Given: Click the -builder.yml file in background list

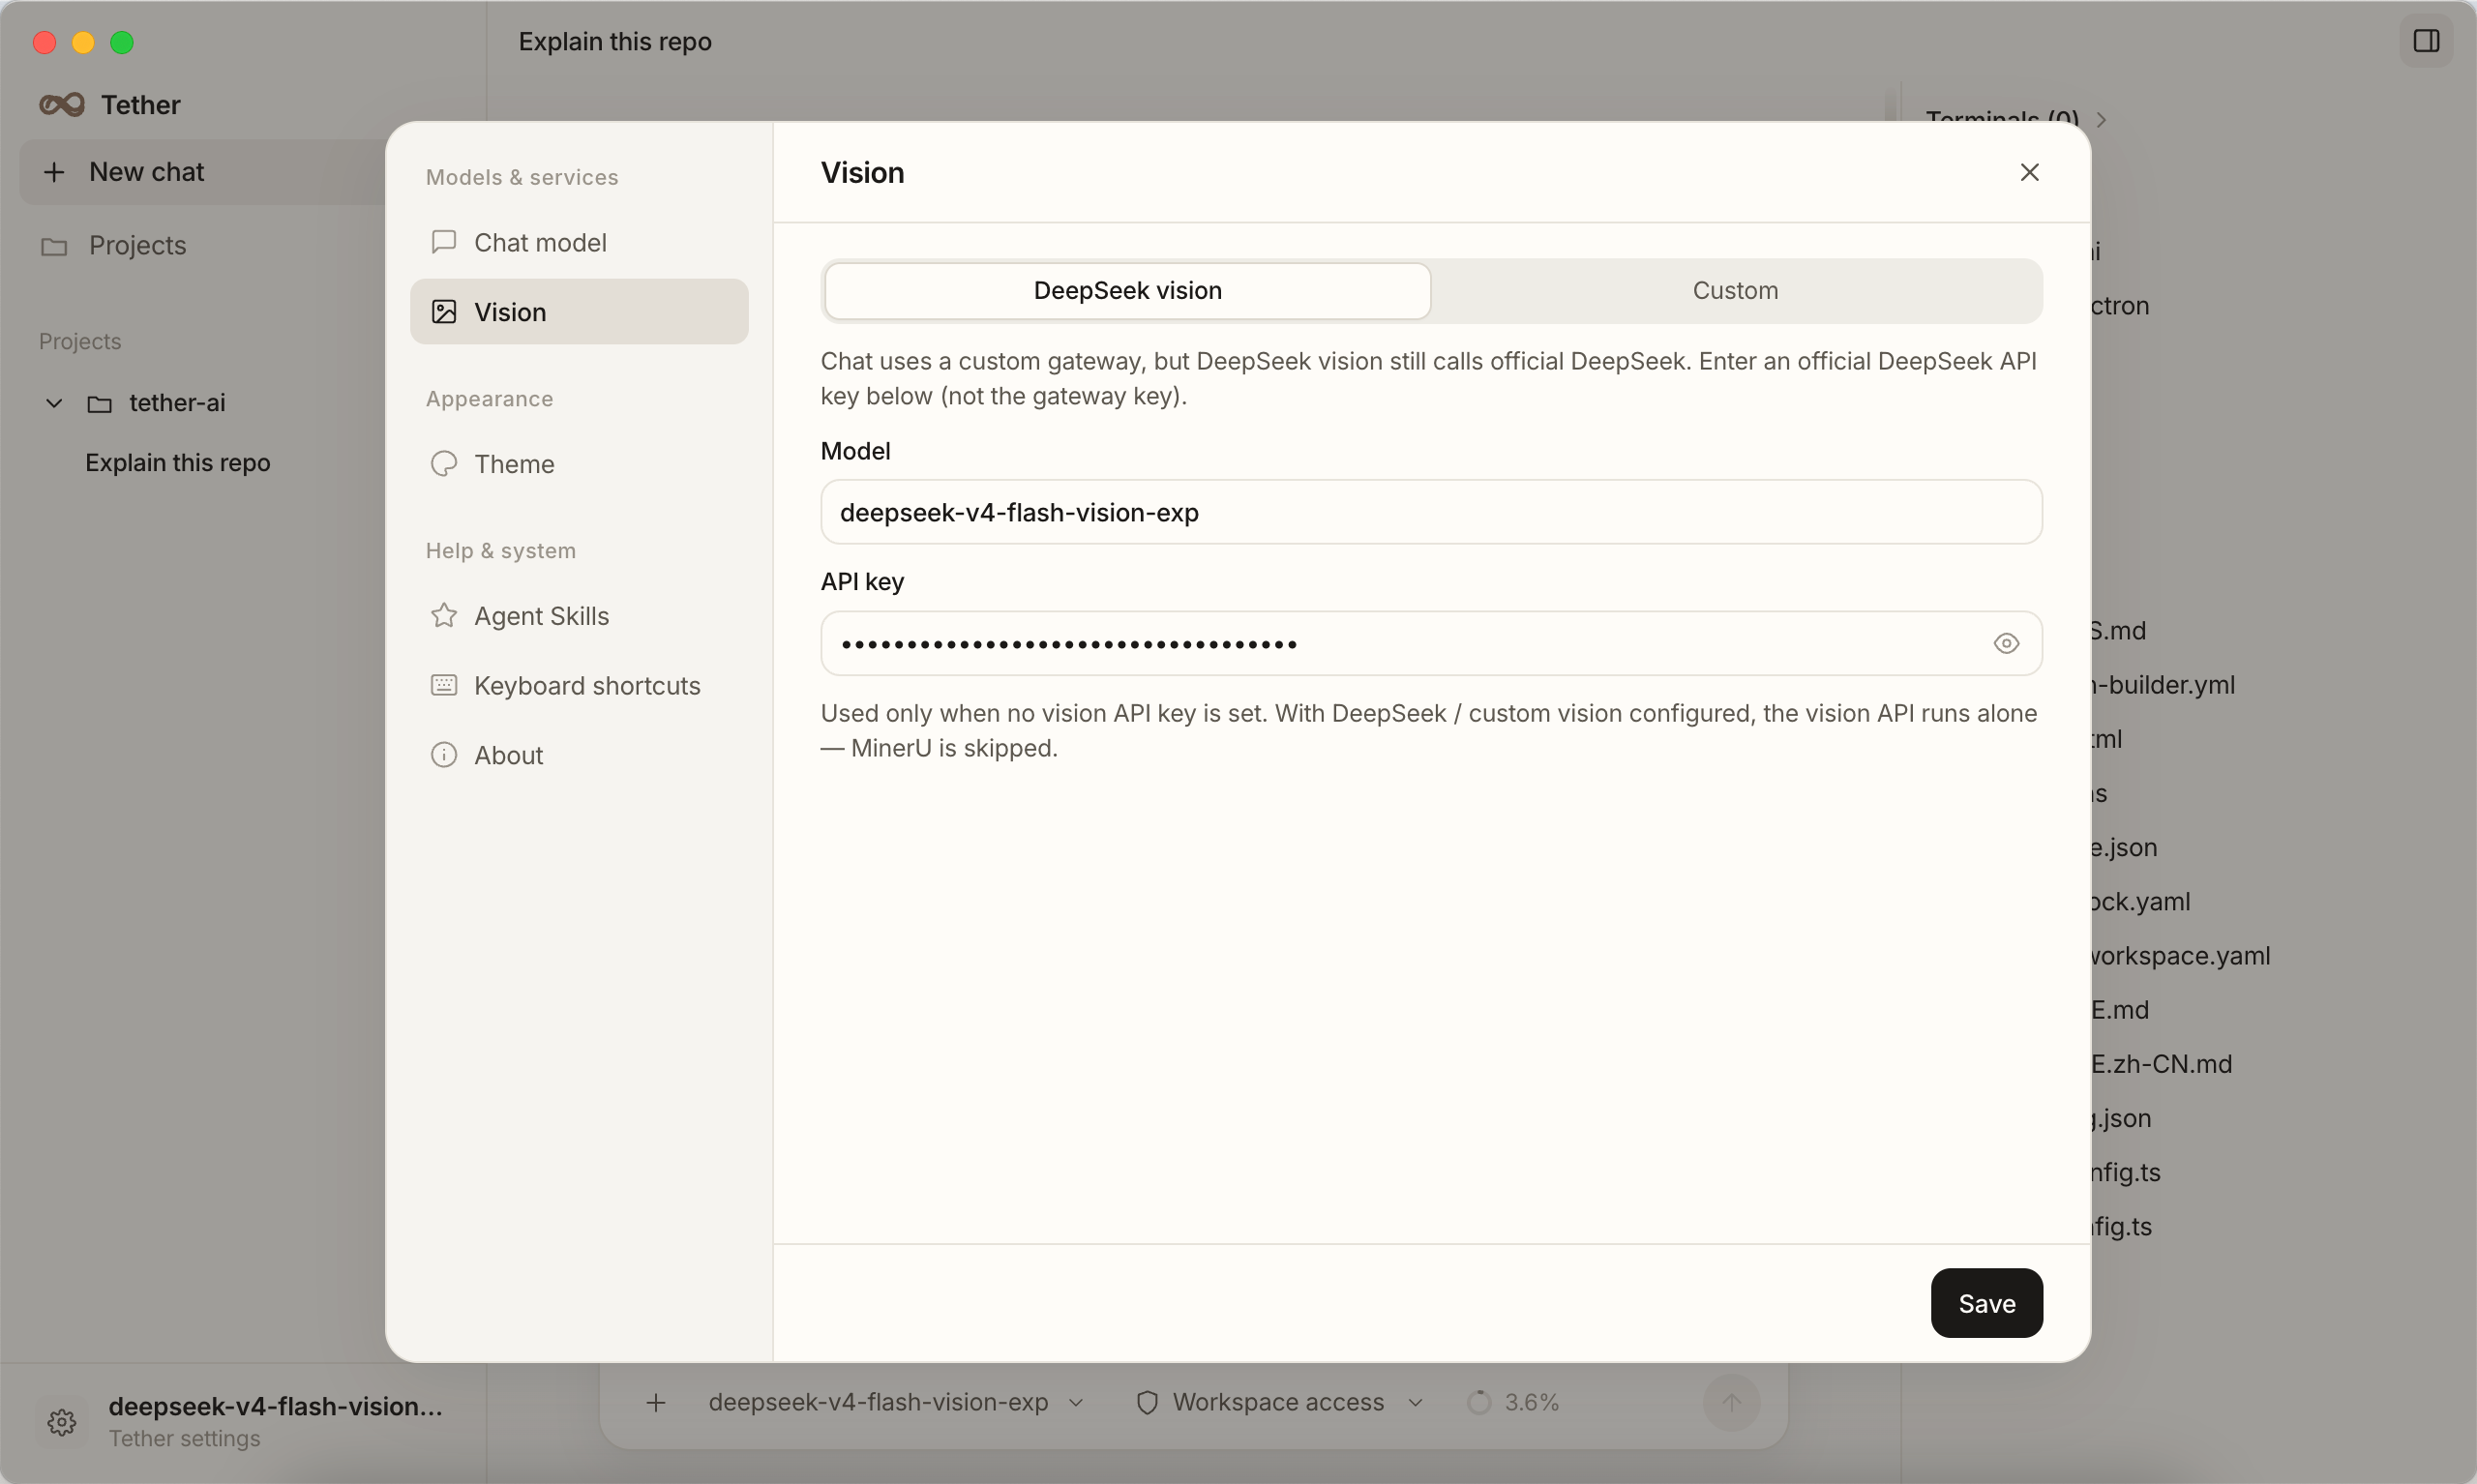Looking at the screenshot, I should tap(2163, 685).
